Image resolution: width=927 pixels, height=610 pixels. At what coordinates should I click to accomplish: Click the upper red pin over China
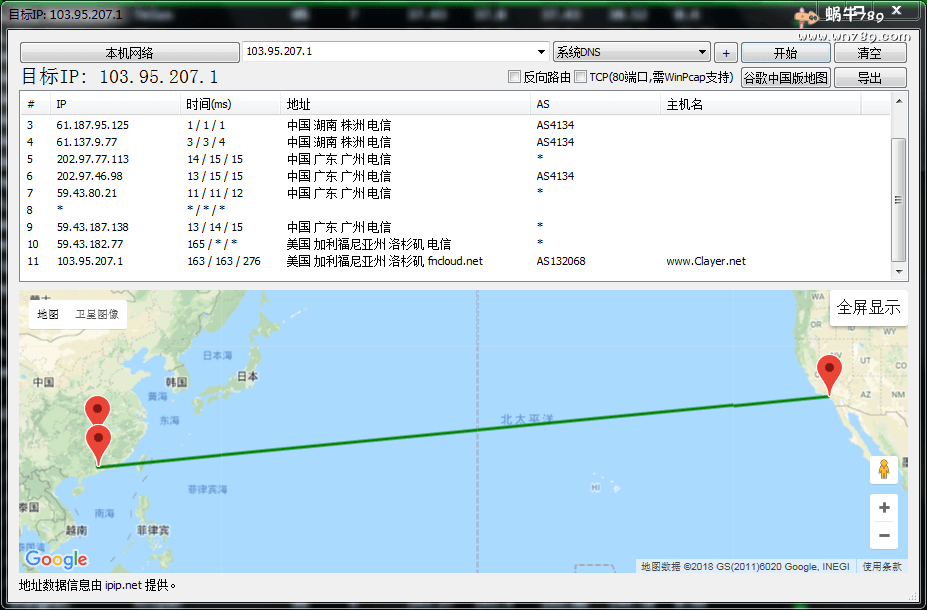coord(97,411)
